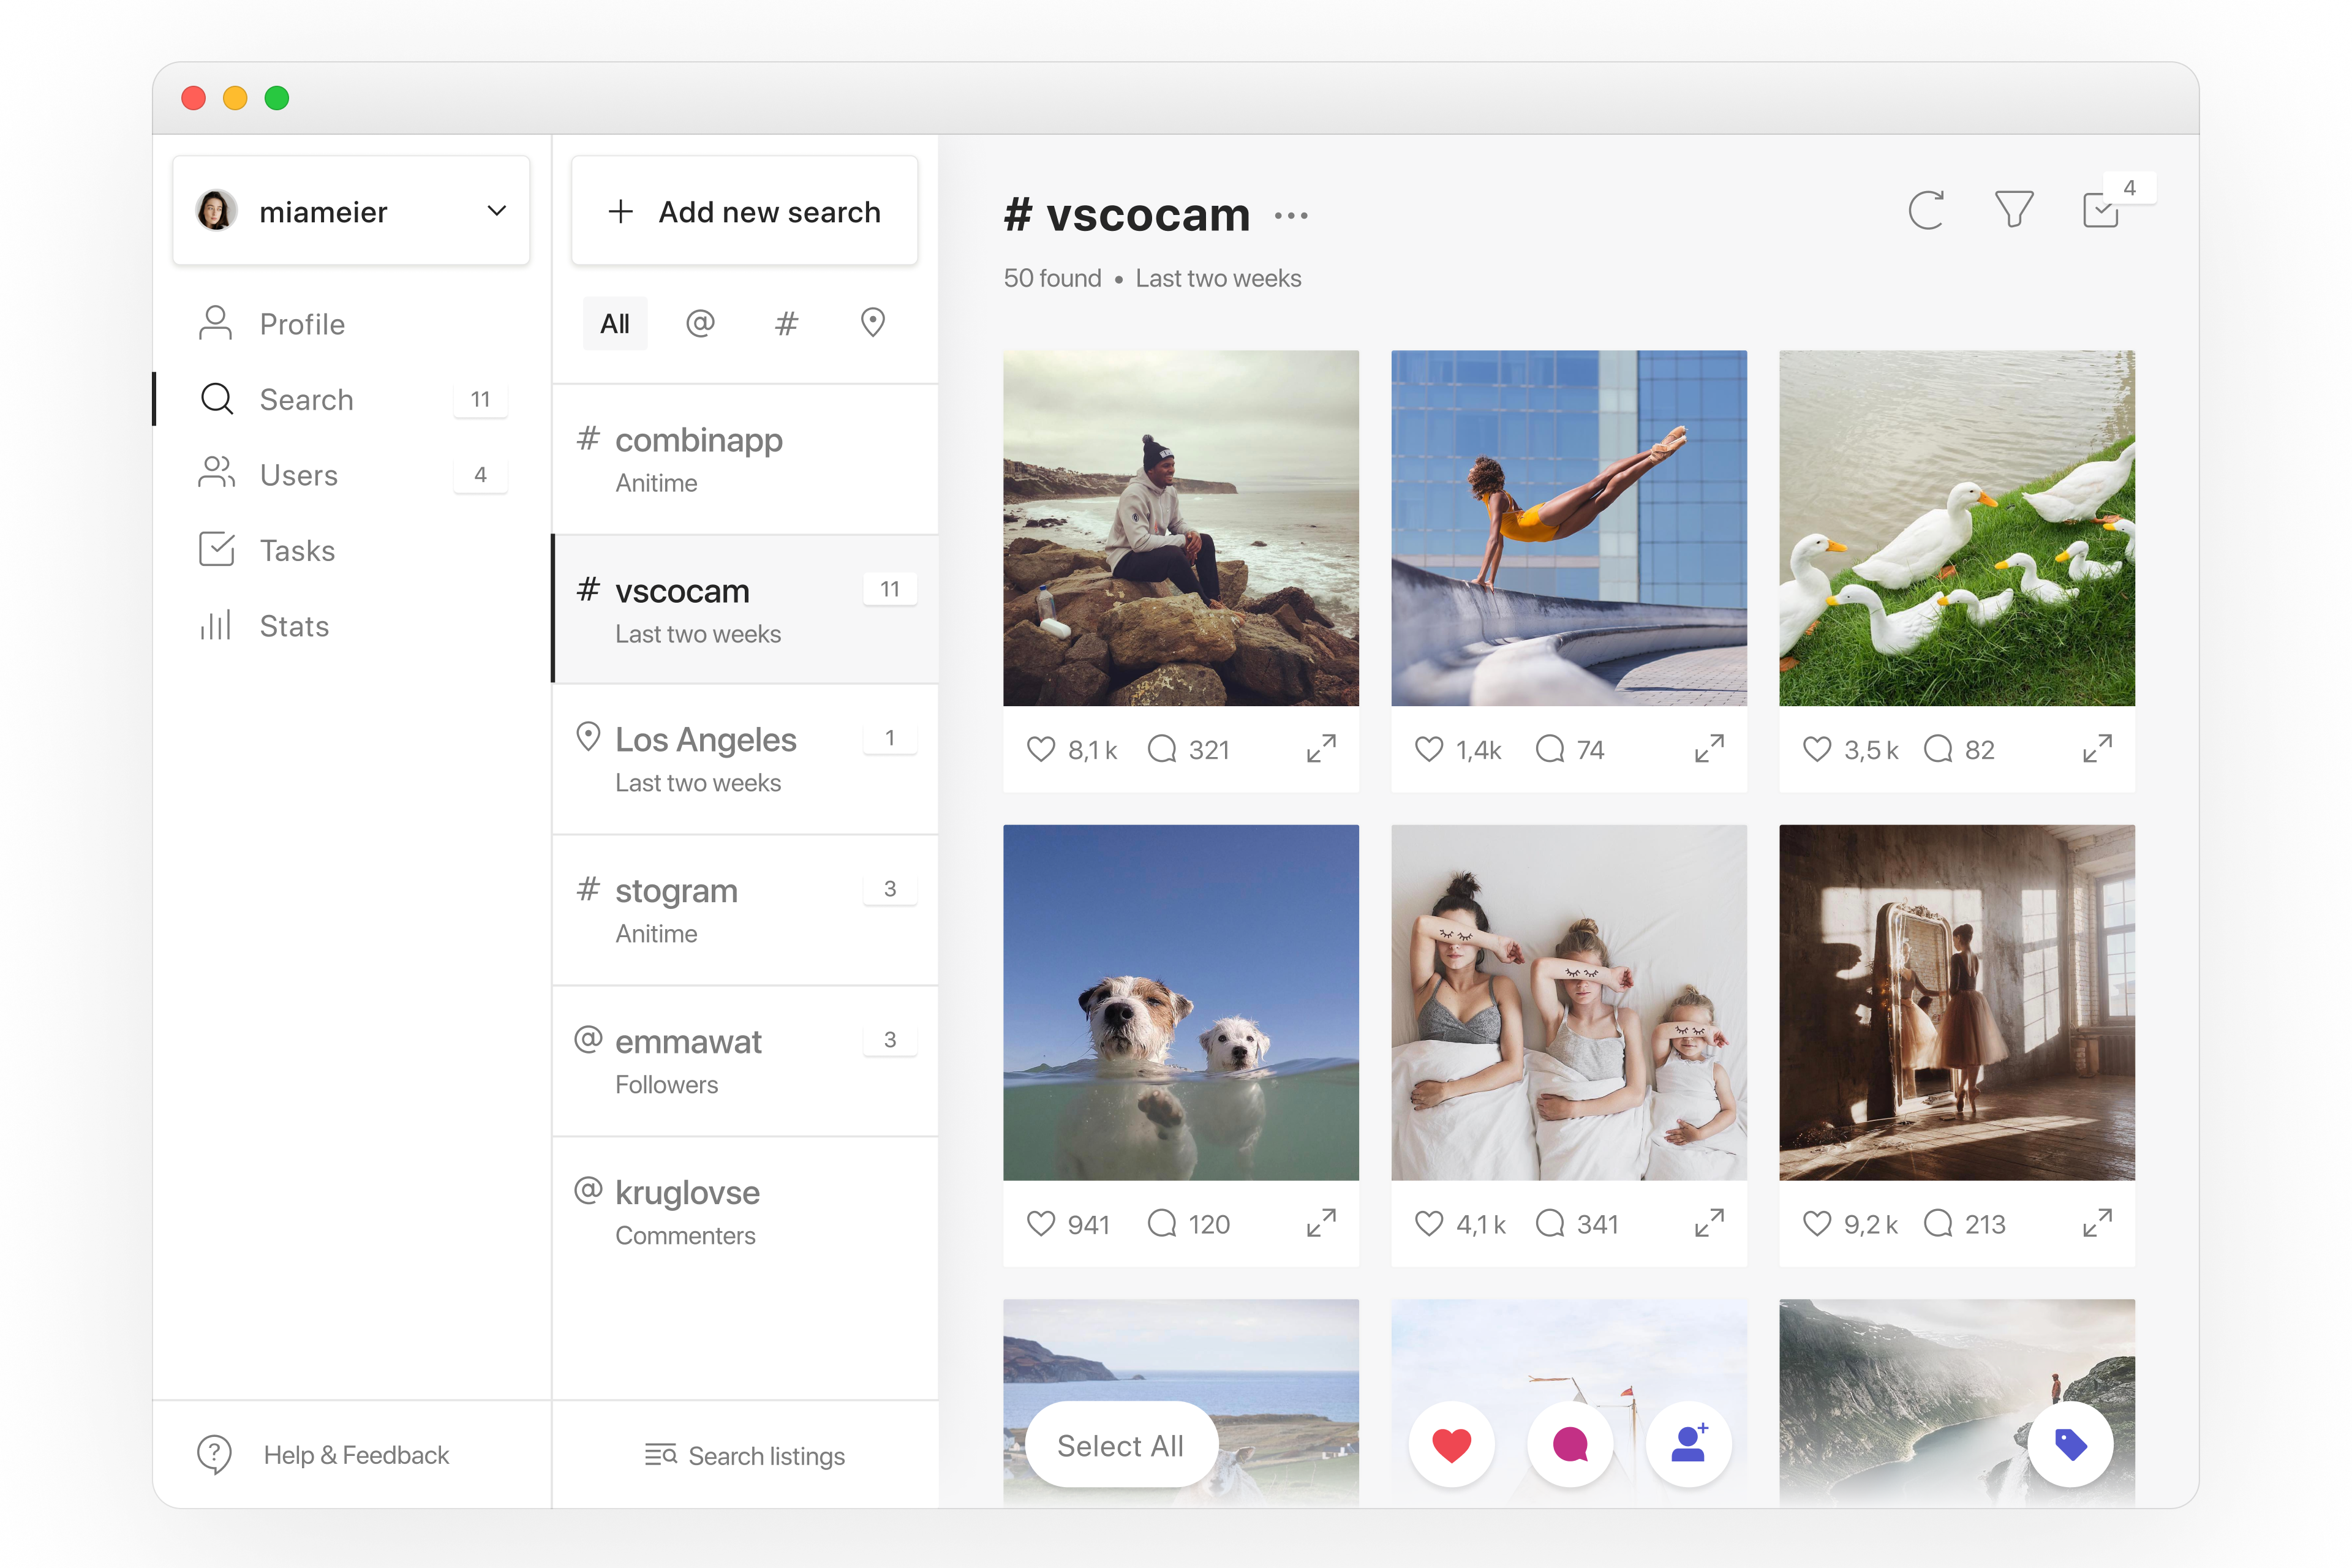This screenshot has width=2352, height=1568.
Task: Open the white ducks on grass photo
Action: tap(1957, 528)
